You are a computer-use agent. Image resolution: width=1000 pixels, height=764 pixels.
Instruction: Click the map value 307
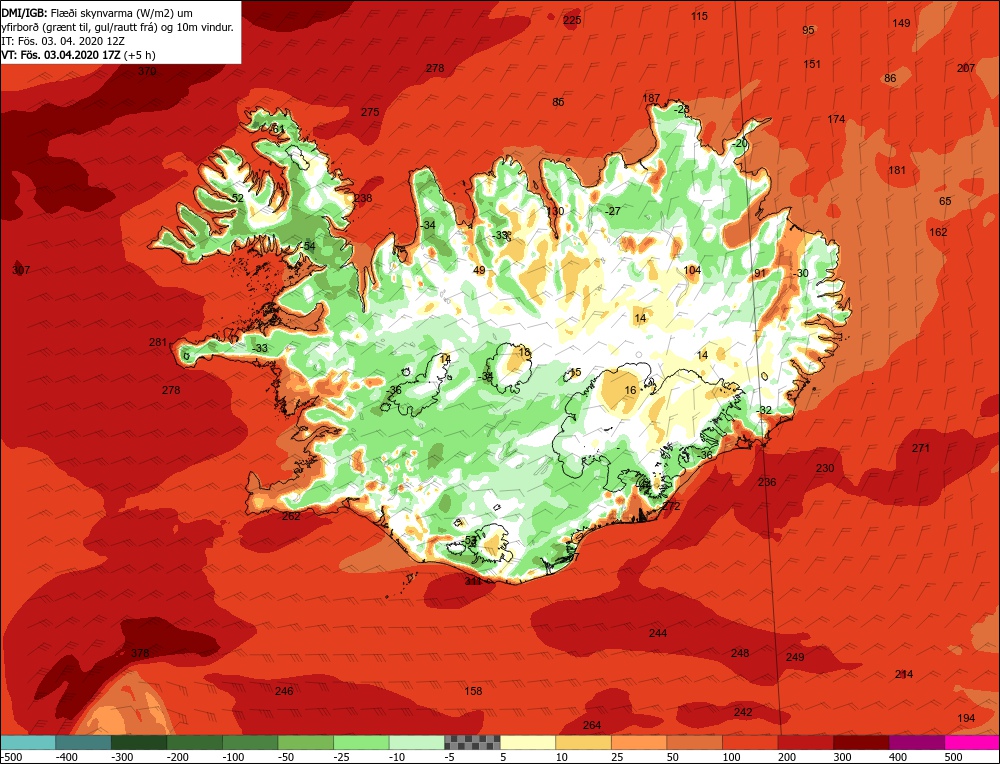click(x=21, y=270)
